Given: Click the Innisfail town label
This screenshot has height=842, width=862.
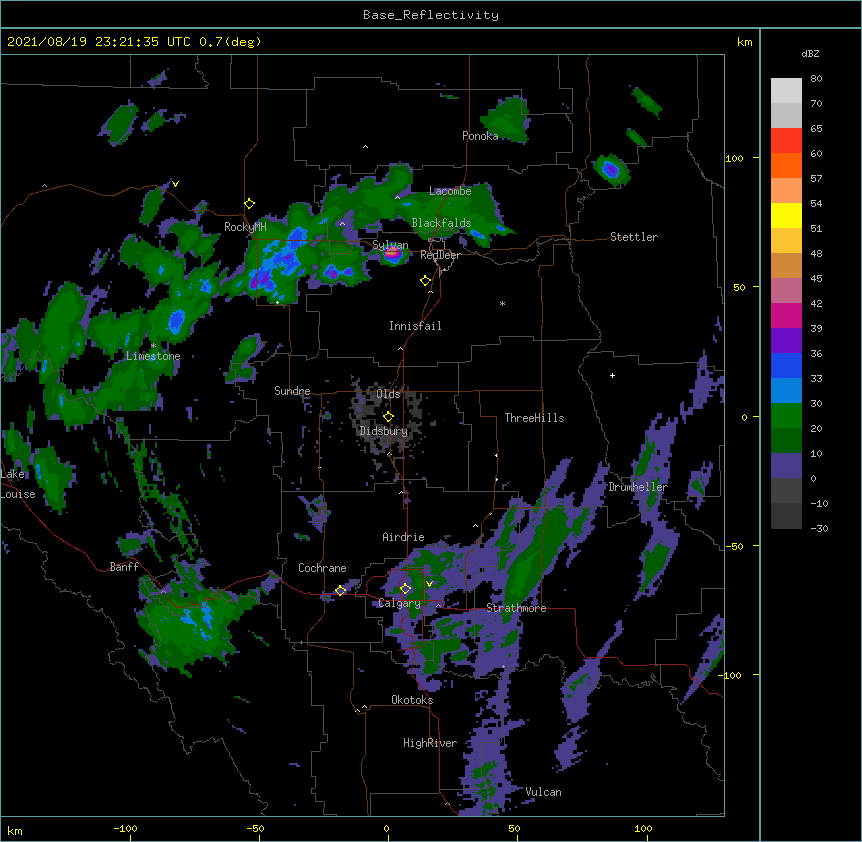Looking at the screenshot, I should 415,326.
